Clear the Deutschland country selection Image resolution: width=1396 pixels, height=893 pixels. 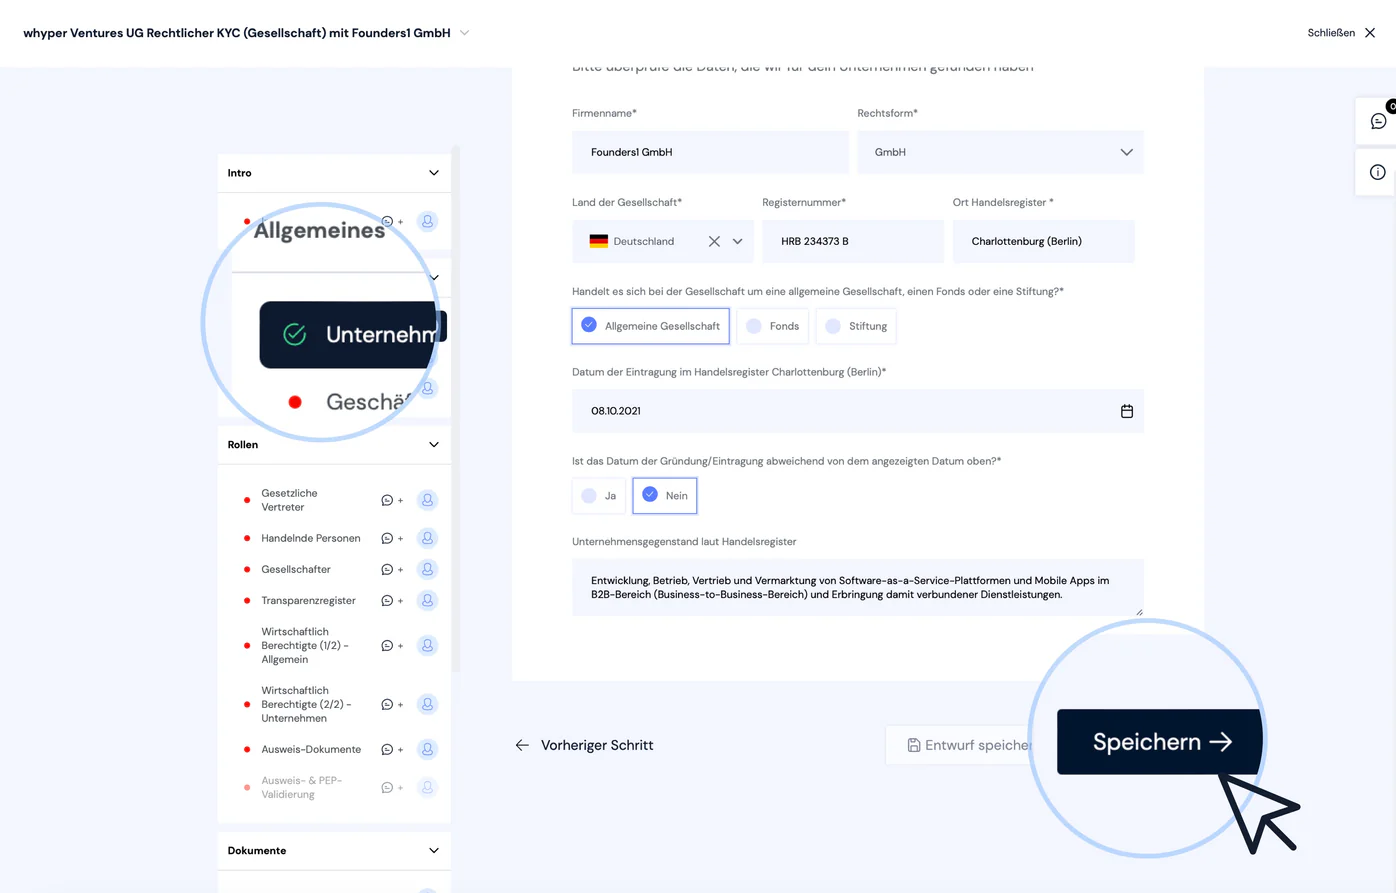[714, 241]
